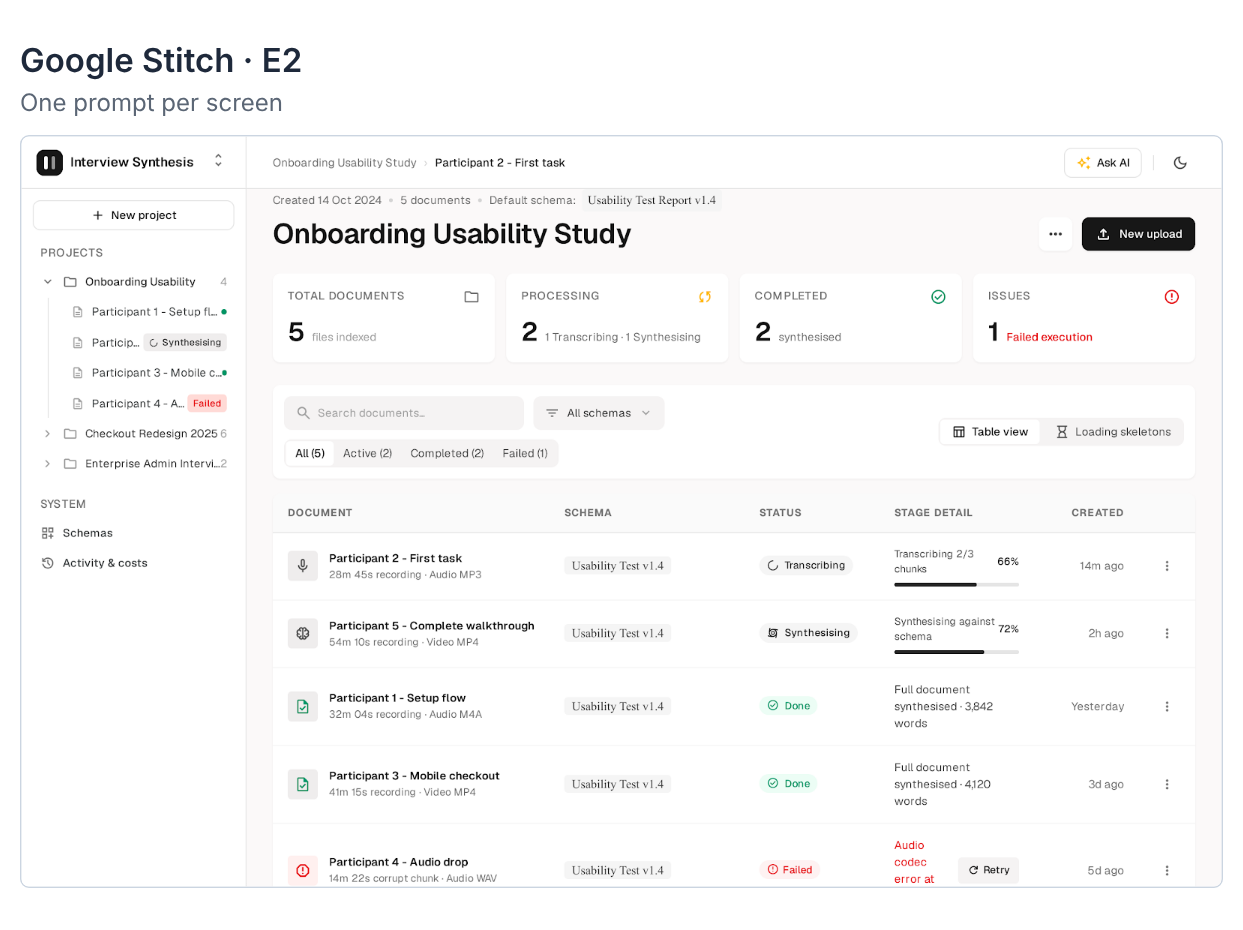Click the New upload button
Viewport: 1243px width, 930px height.
(1138, 234)
